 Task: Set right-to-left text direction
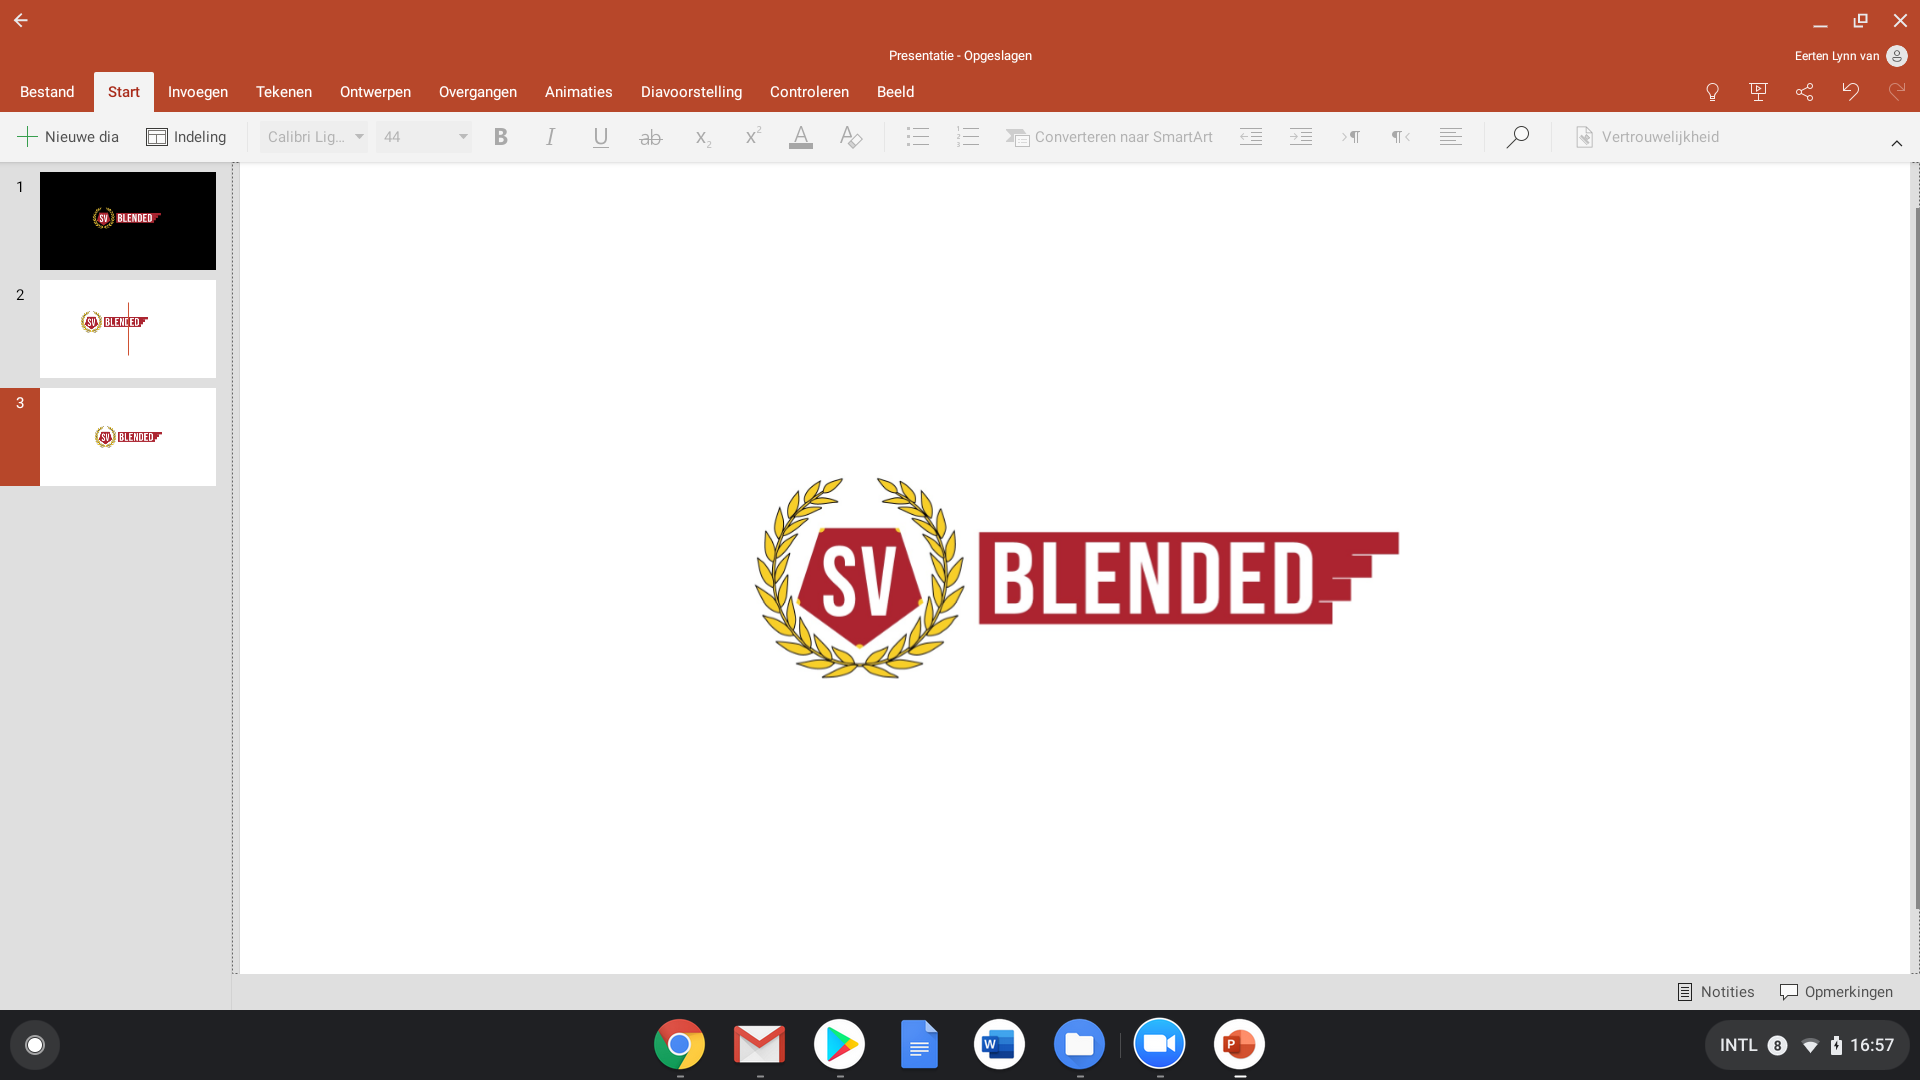pos(1401,137)
